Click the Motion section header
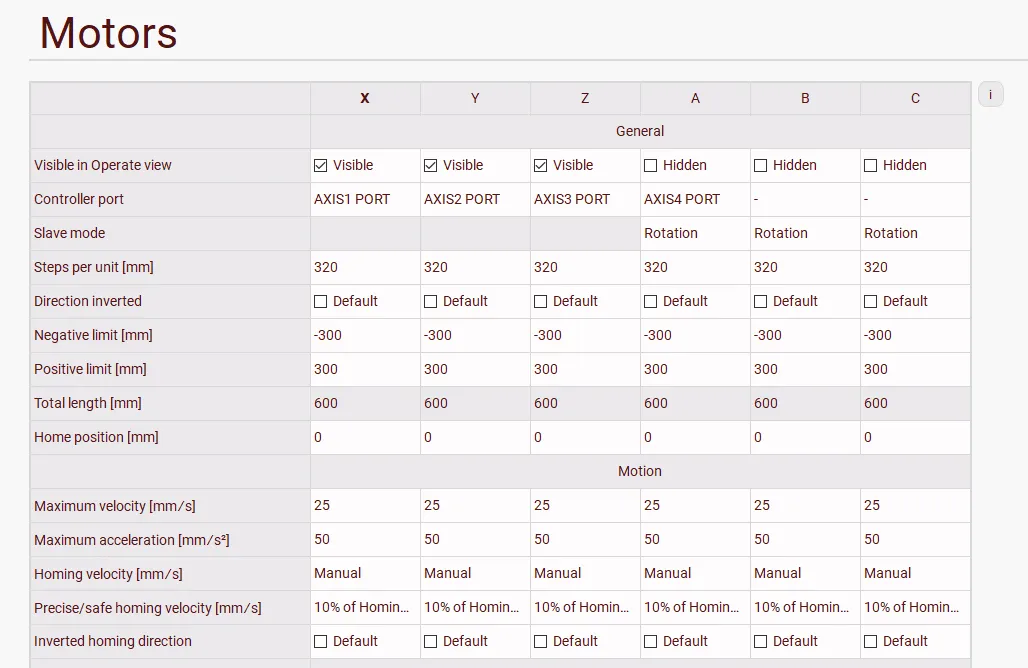 point(640,471)
